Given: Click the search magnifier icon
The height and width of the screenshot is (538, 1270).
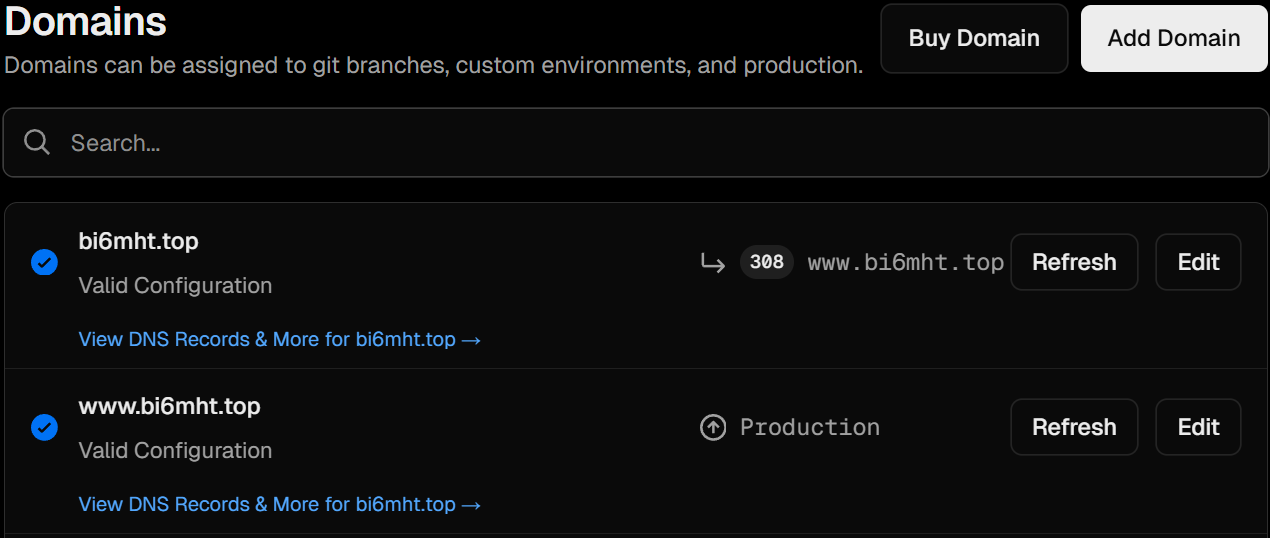Looking at the screenshot, I should coord(37,143).
